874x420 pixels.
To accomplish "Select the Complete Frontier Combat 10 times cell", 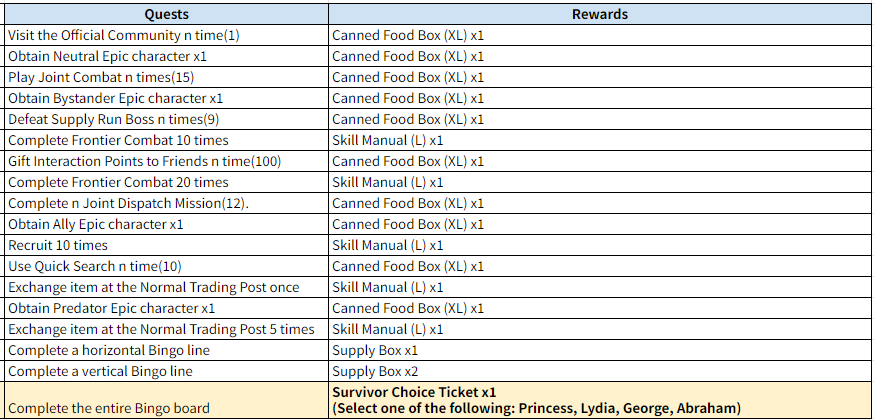I will [118, 140].
